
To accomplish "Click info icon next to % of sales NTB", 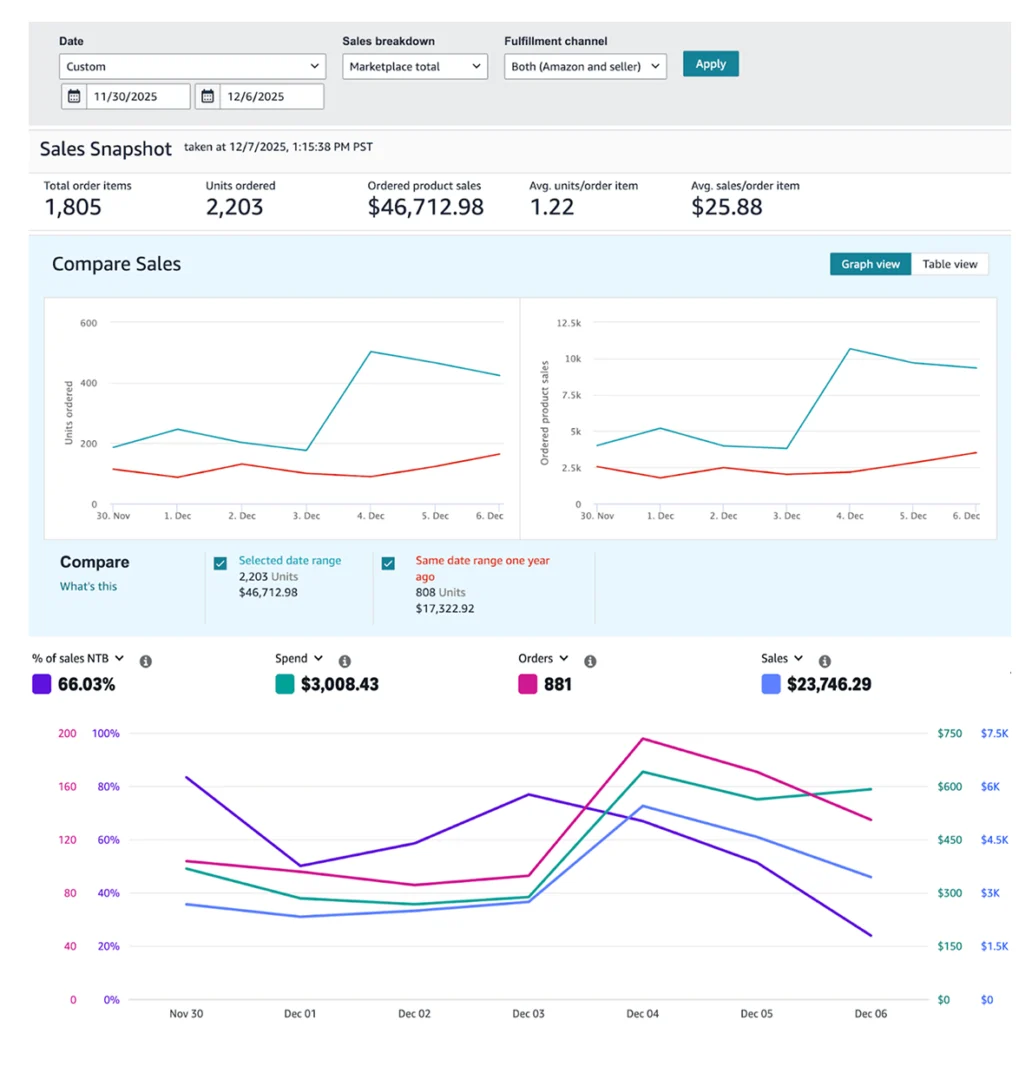I will (x=146, y=661).
